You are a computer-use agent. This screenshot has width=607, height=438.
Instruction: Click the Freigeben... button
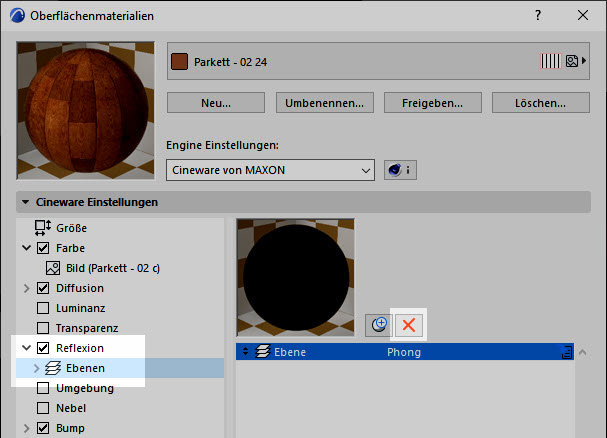(432, 103)
